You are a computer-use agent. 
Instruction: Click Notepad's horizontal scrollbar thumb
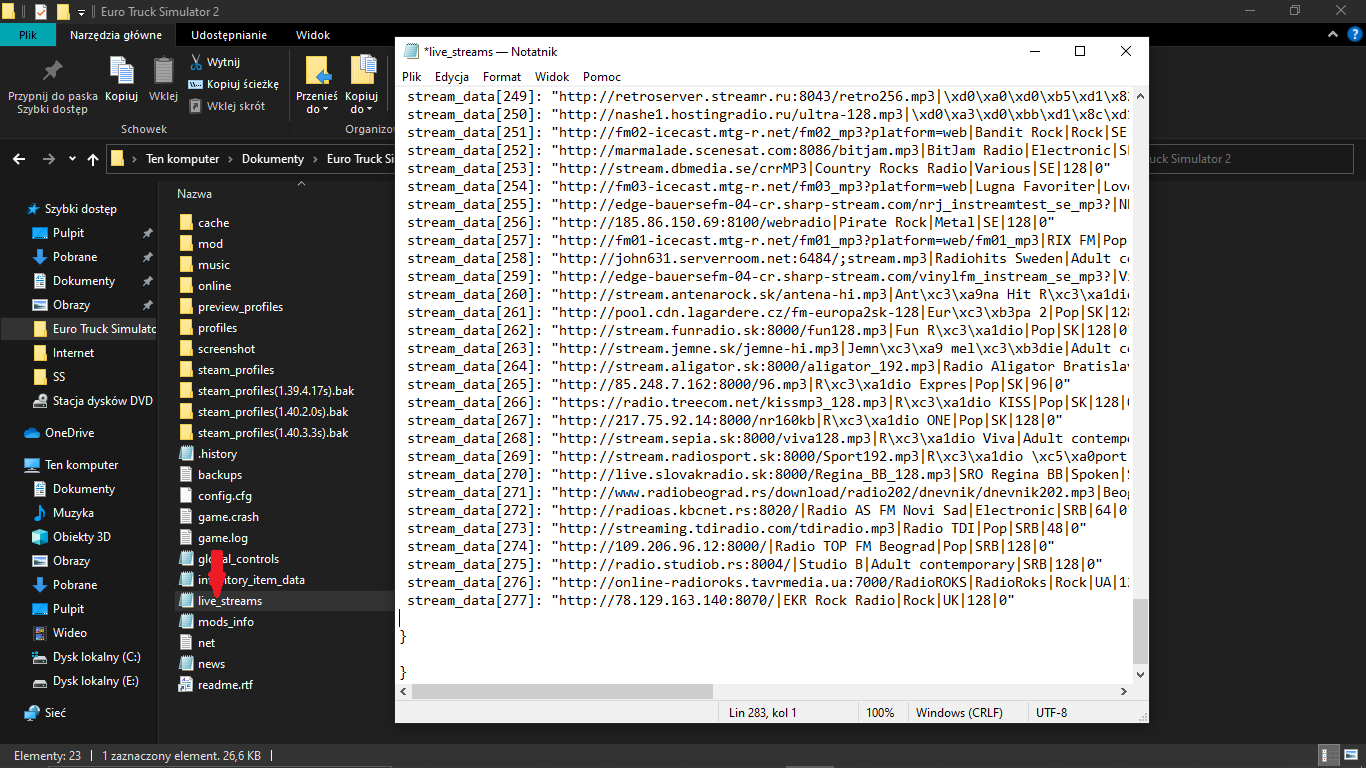(562, 691)
